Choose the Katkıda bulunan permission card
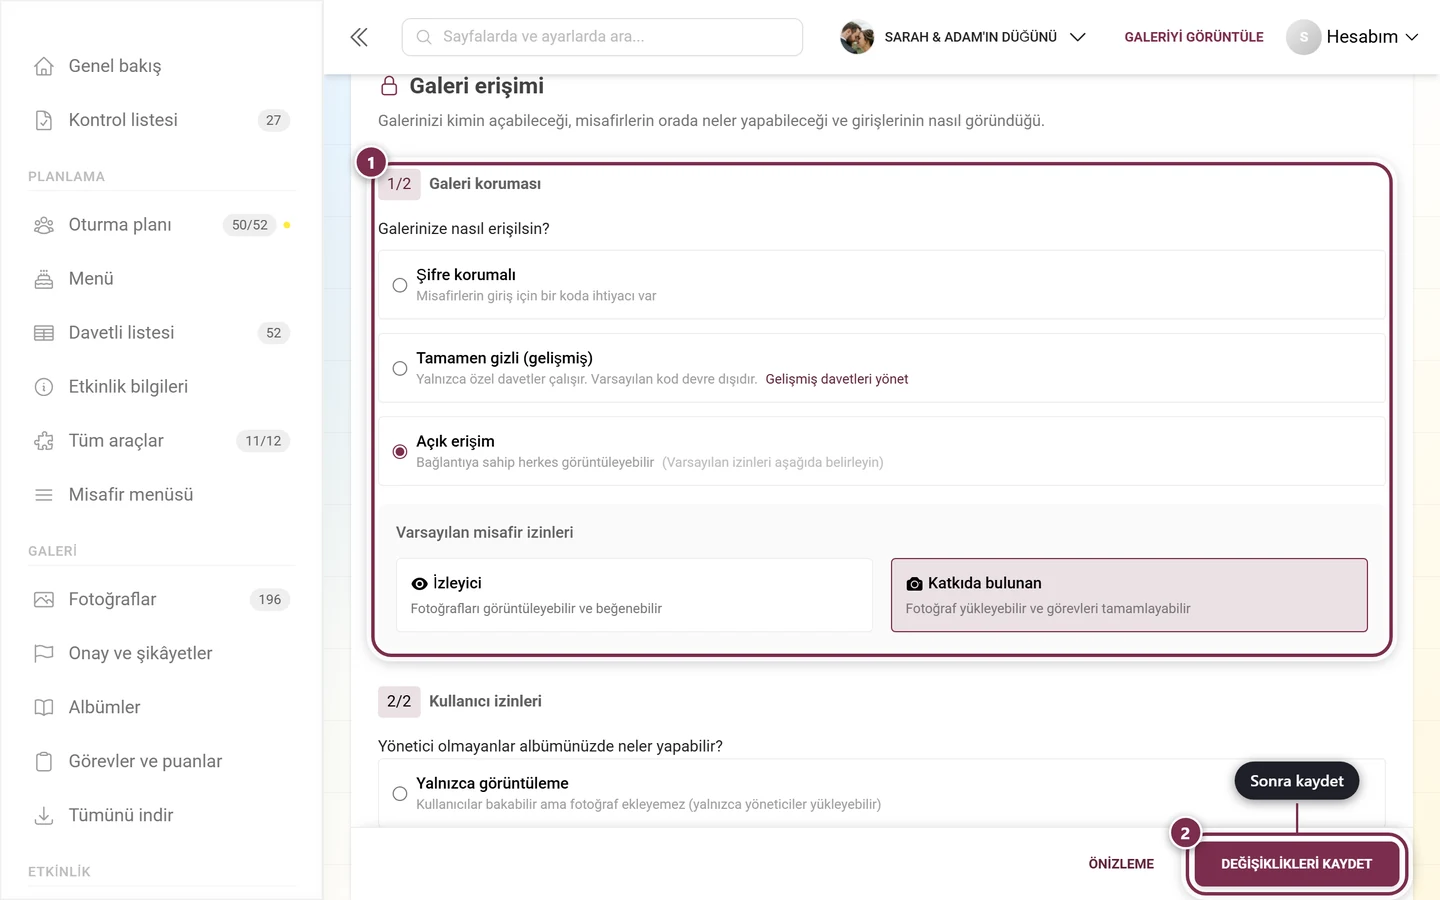 click(1129, 595)
